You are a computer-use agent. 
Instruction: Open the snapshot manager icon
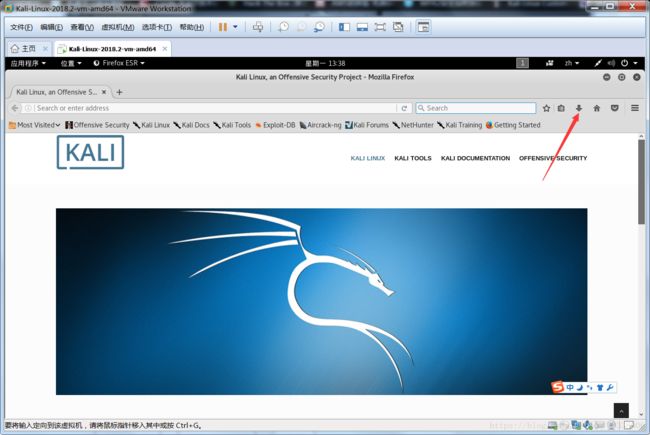coord(319,27)
